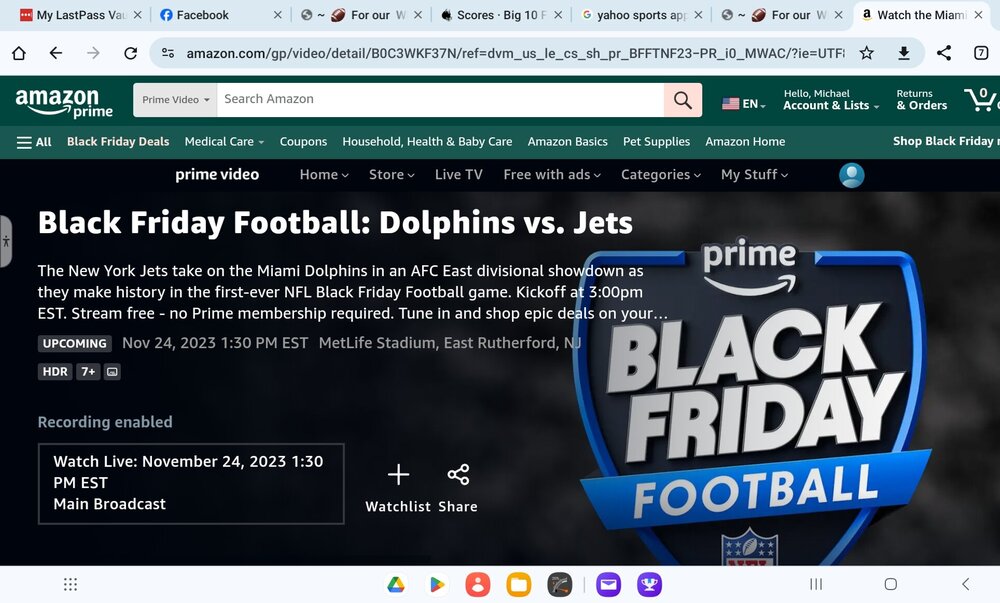1000x603 pixels.
Task: Select Watch Live Main Broadcast button
Action: coord(191,484)
